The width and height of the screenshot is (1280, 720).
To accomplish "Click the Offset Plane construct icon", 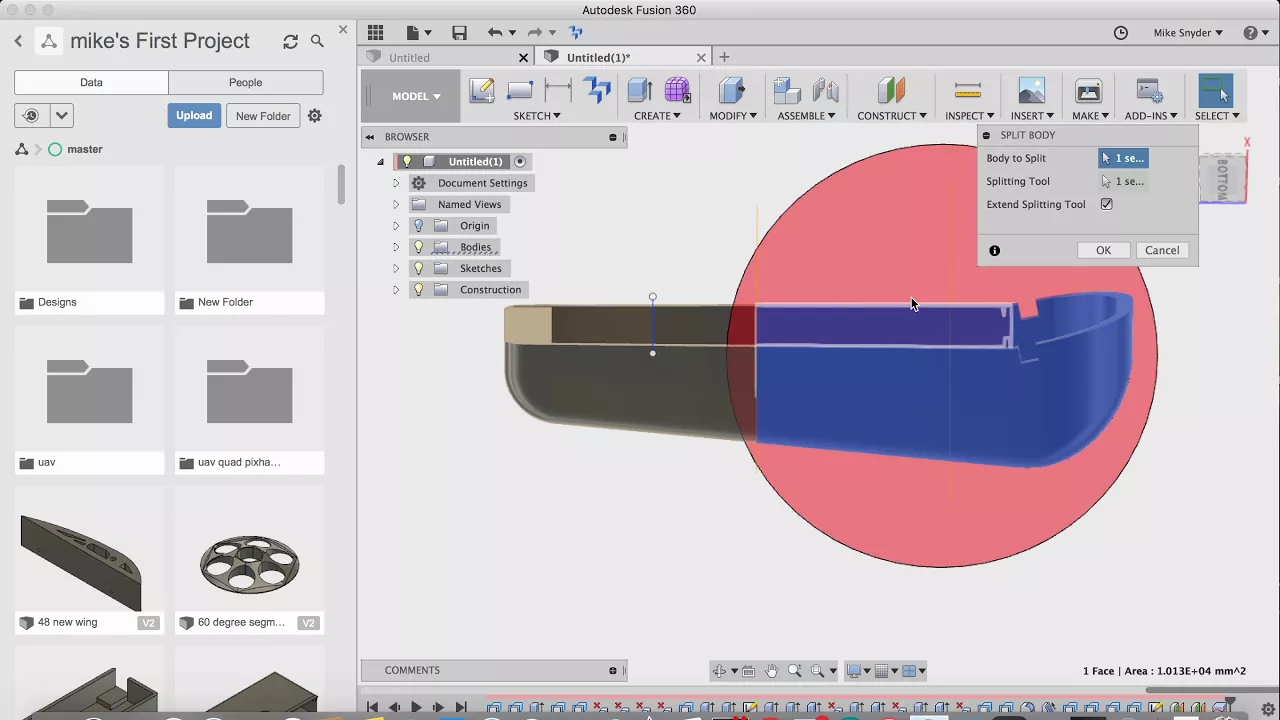I will pos(891,91).
